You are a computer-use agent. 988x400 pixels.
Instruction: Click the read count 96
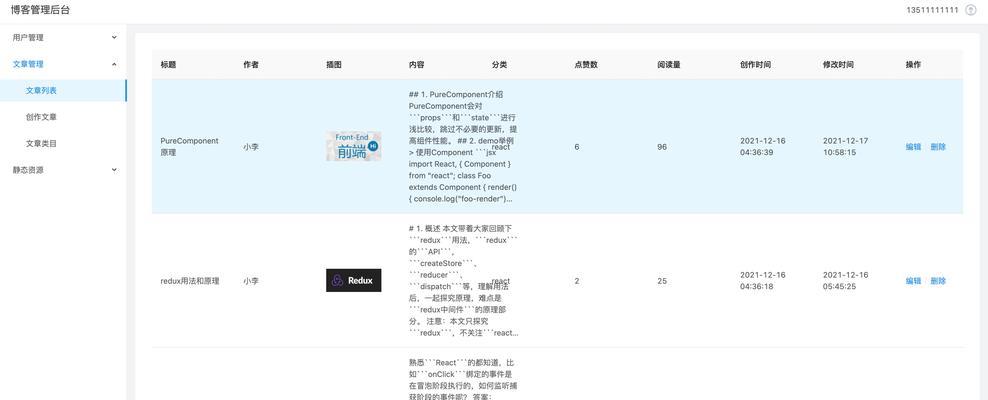662,147
